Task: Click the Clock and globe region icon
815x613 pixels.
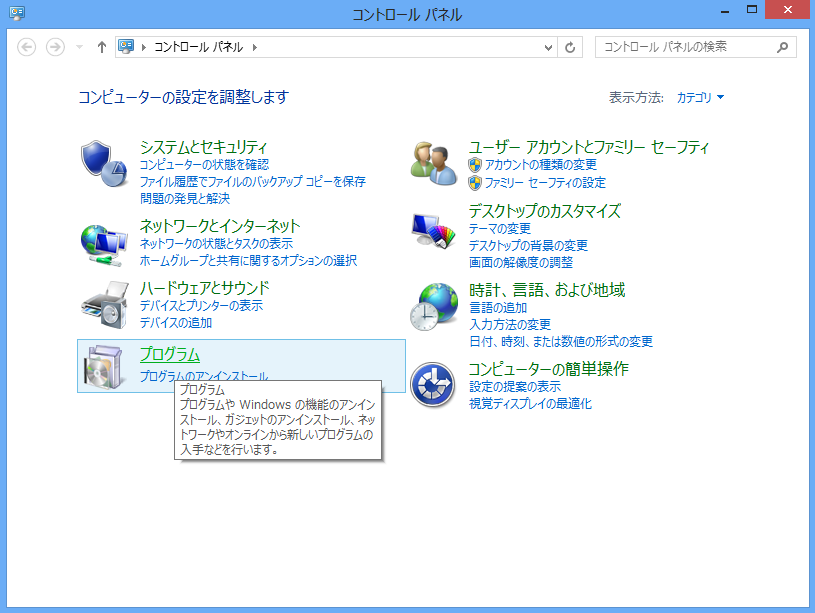Action: click(435, 307)
